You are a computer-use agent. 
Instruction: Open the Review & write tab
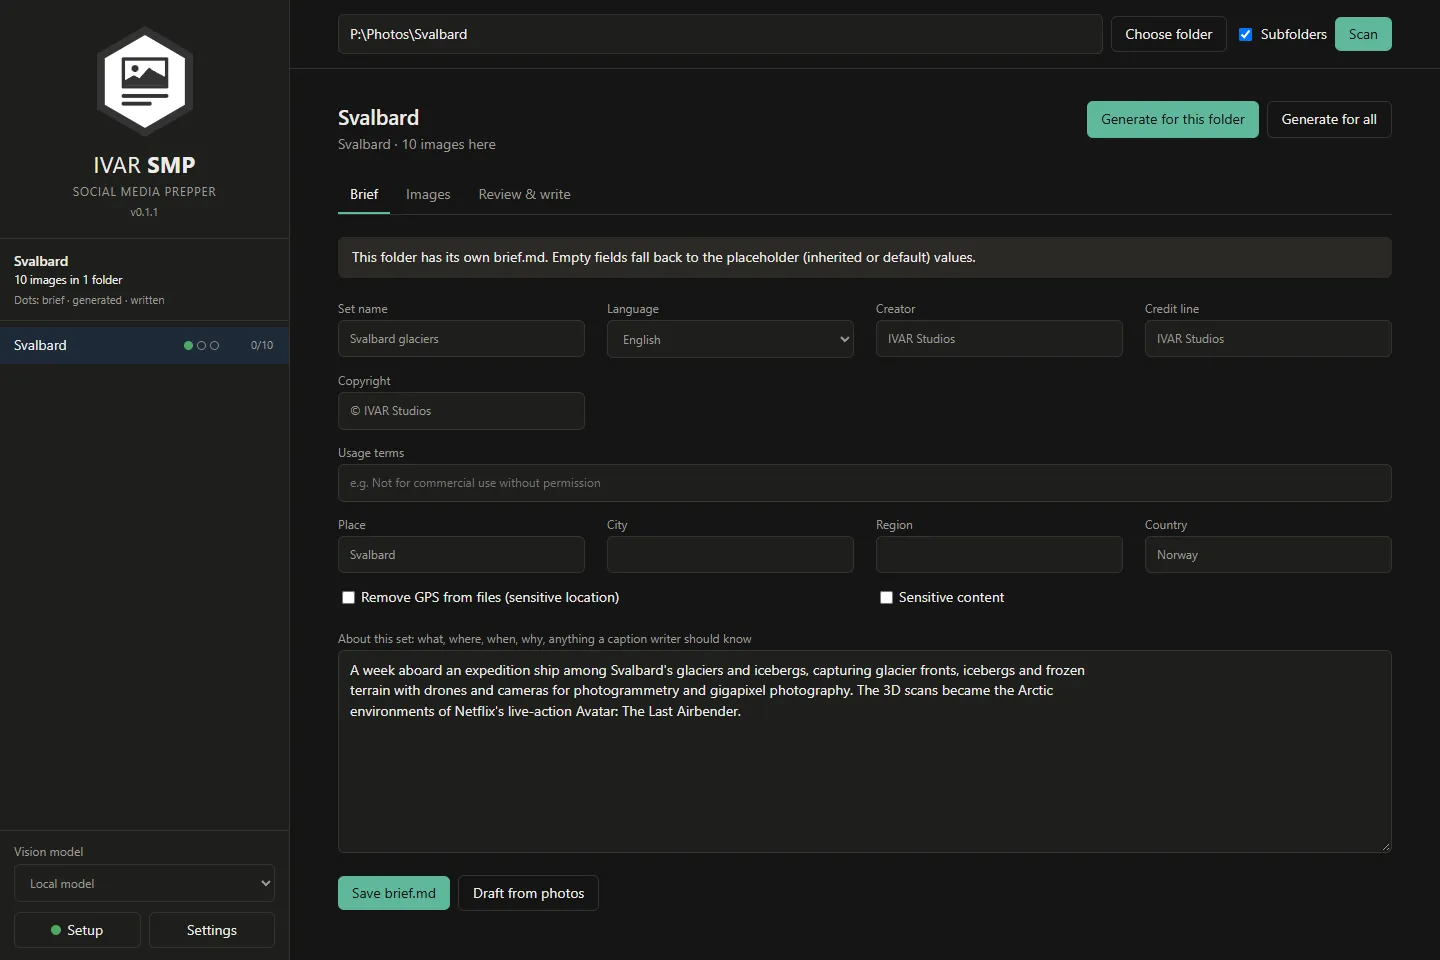click(x=525, y=195)
